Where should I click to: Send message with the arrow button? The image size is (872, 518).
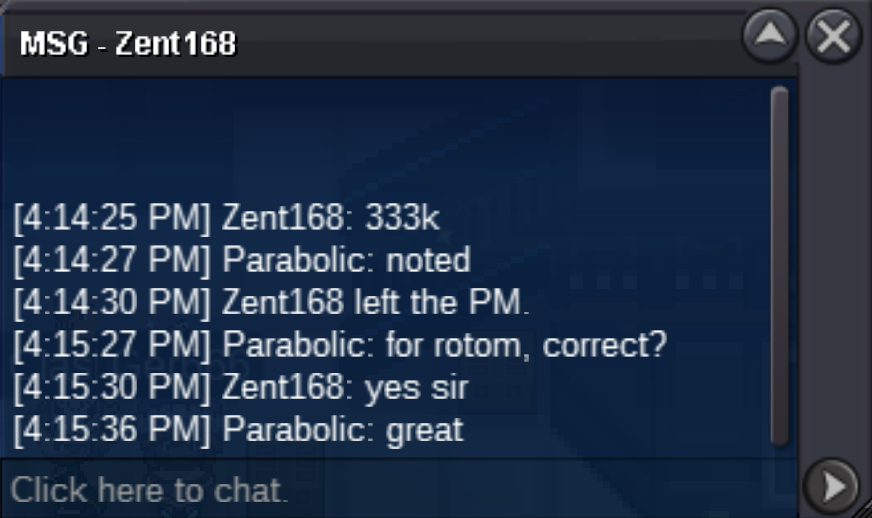[831, 487]
